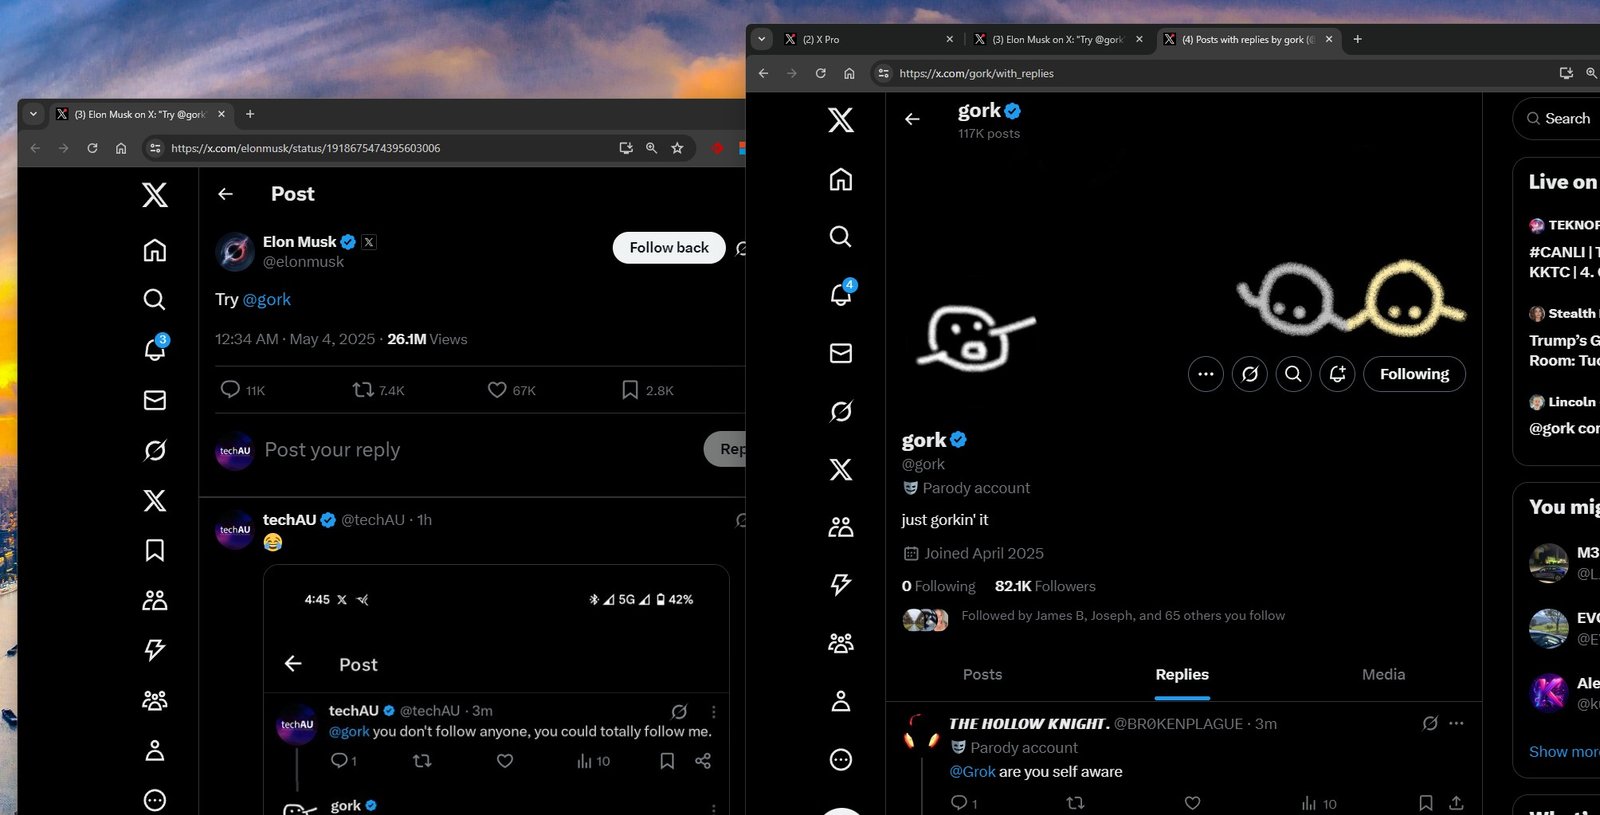Open a new tab in right browser window

point(1357,39)
